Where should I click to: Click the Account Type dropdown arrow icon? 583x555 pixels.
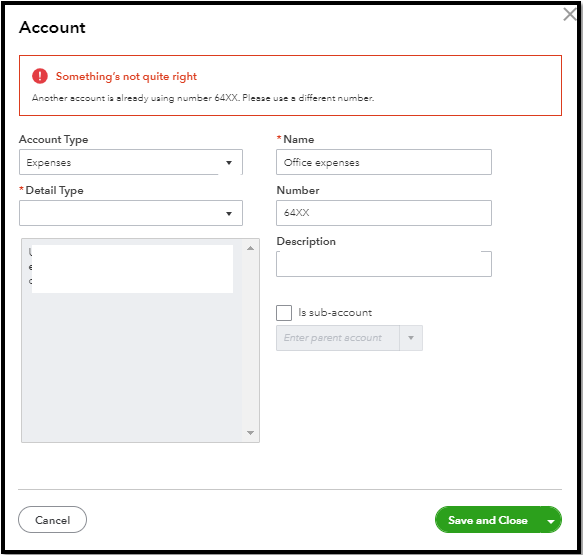coord(229,163)
